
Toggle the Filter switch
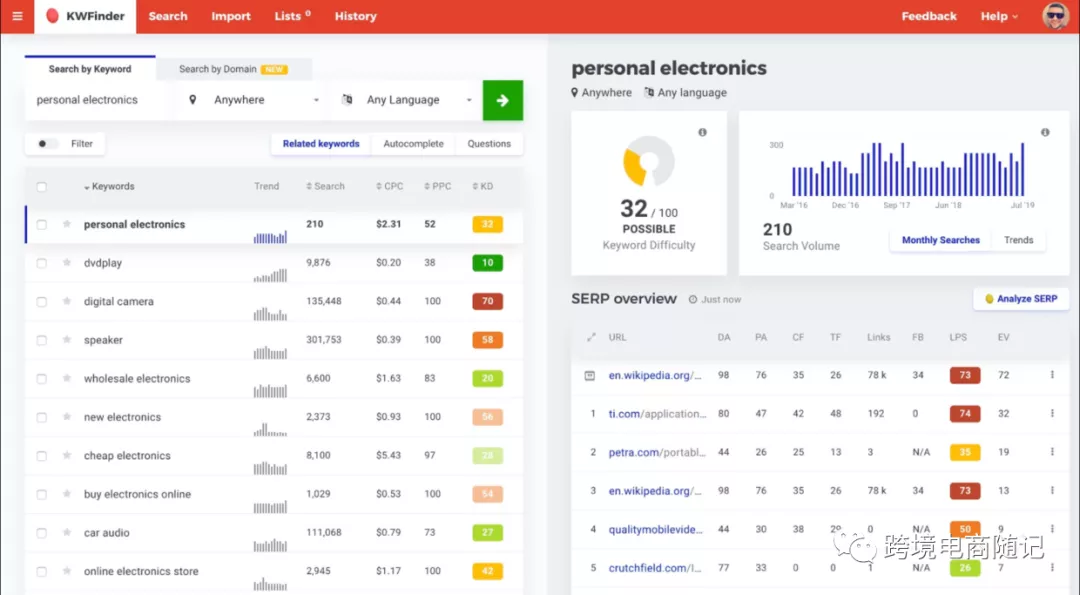pyautogui.click(x=46, y=144)
